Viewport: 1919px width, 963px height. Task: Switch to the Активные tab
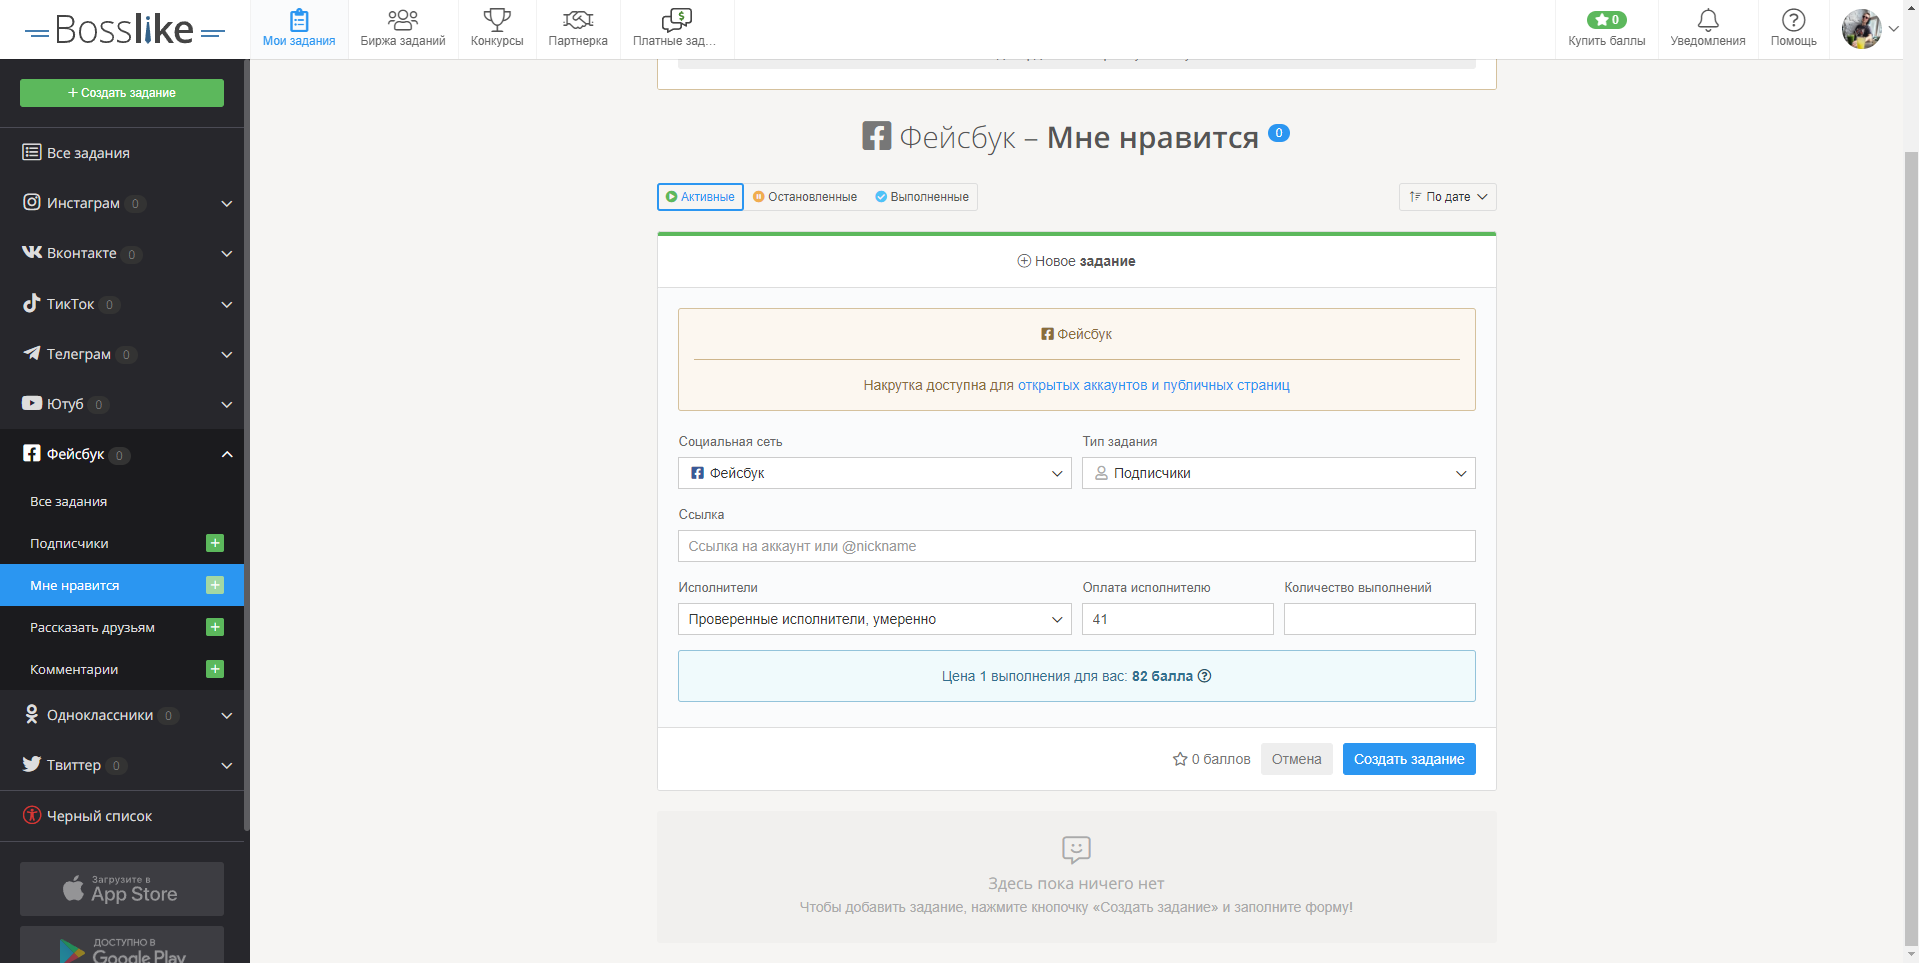tap(700, 197)
